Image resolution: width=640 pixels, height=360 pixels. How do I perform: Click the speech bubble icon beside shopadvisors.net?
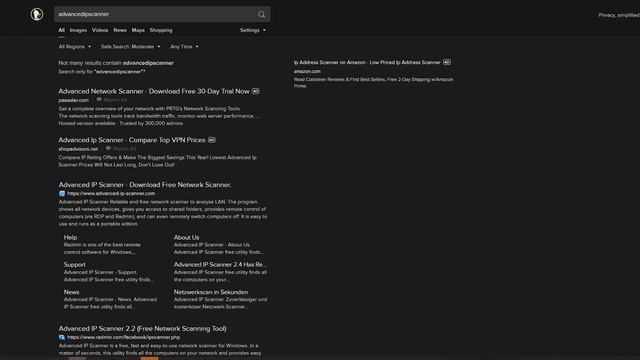point(108,149)
